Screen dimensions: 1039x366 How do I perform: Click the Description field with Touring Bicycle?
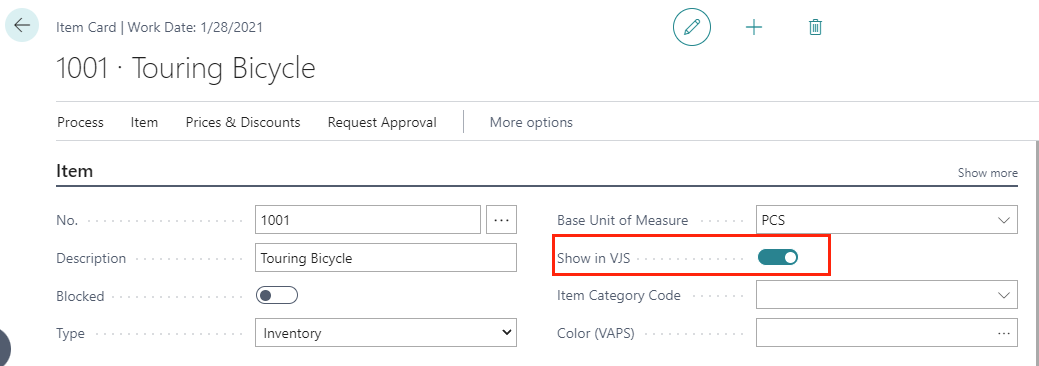point(386,258)
